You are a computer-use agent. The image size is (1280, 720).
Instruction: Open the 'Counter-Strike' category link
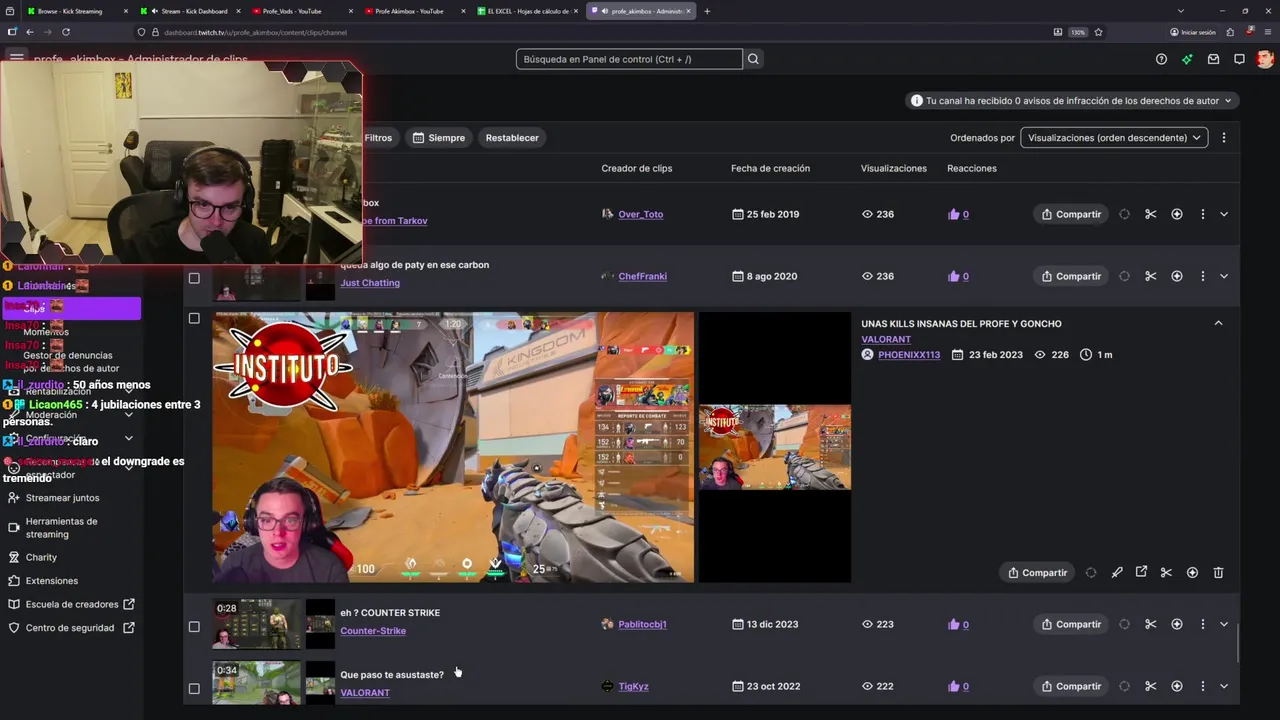point(373,631)
